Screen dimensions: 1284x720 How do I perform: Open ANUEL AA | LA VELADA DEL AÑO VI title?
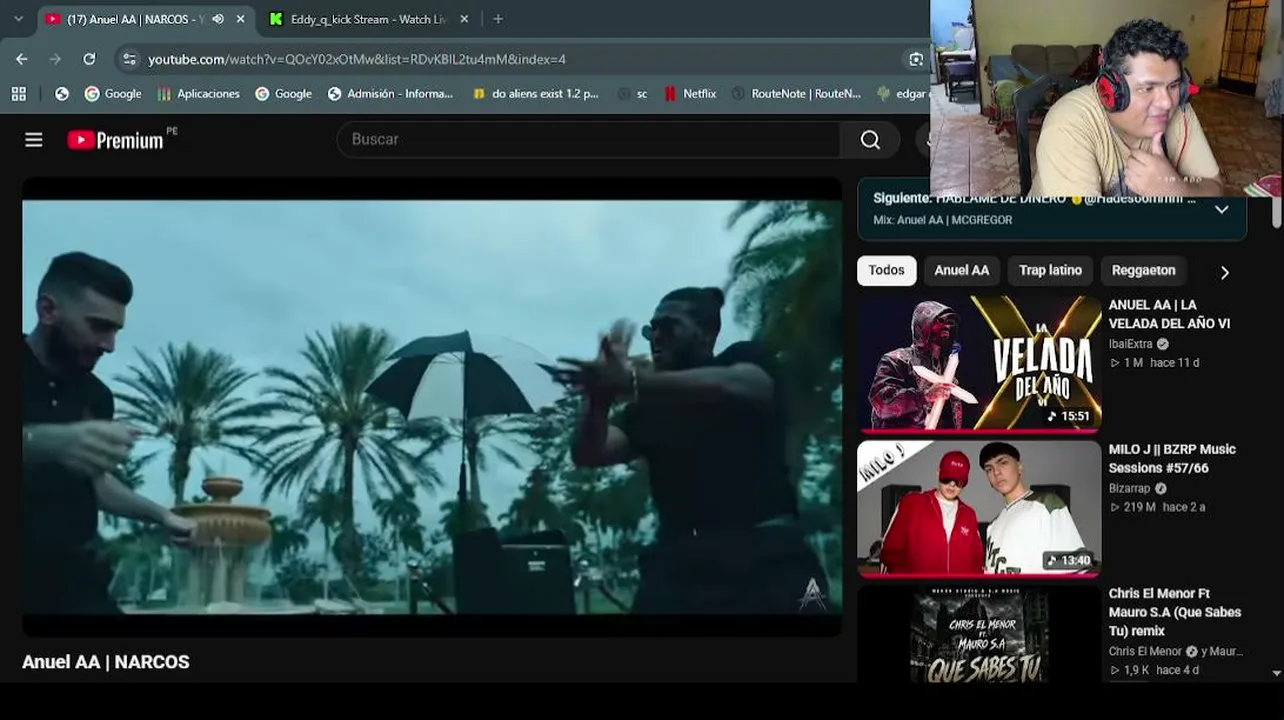[1169, 314]
